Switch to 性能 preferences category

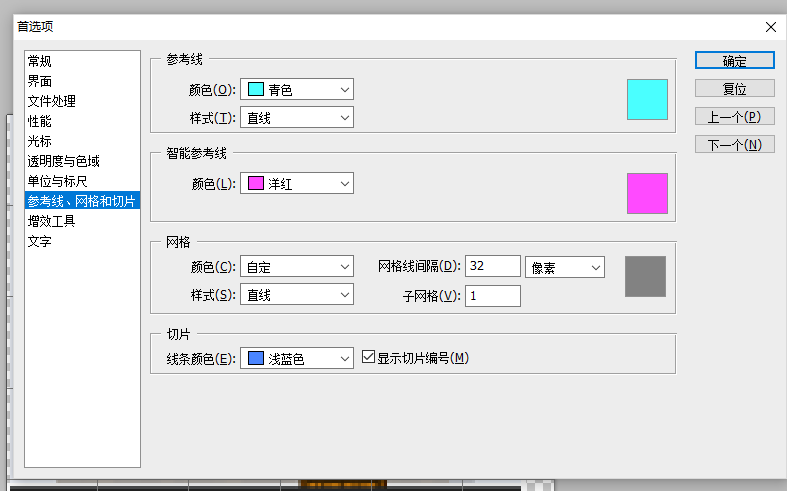pyautogui.click(x=82, y=121)
